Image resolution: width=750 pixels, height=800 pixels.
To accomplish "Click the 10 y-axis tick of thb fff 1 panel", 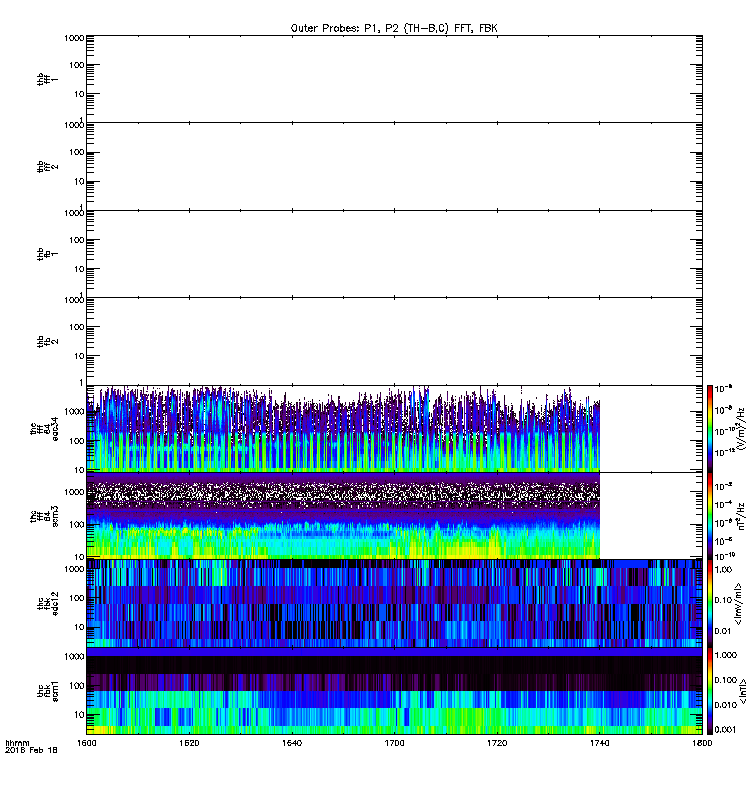I will 80,94.
